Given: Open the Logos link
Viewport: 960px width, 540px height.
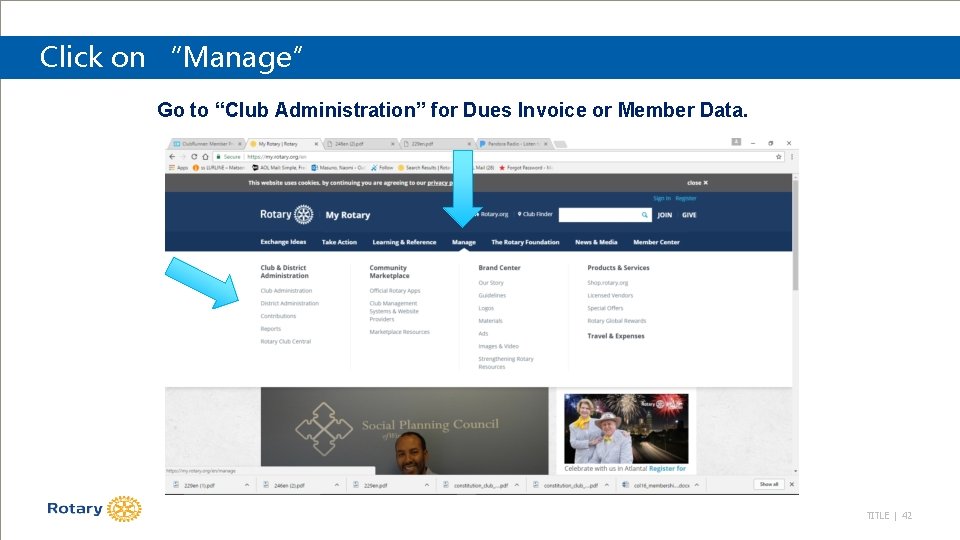Looking at the screenshot, I should pyautogui.click(x=486, y=308).
